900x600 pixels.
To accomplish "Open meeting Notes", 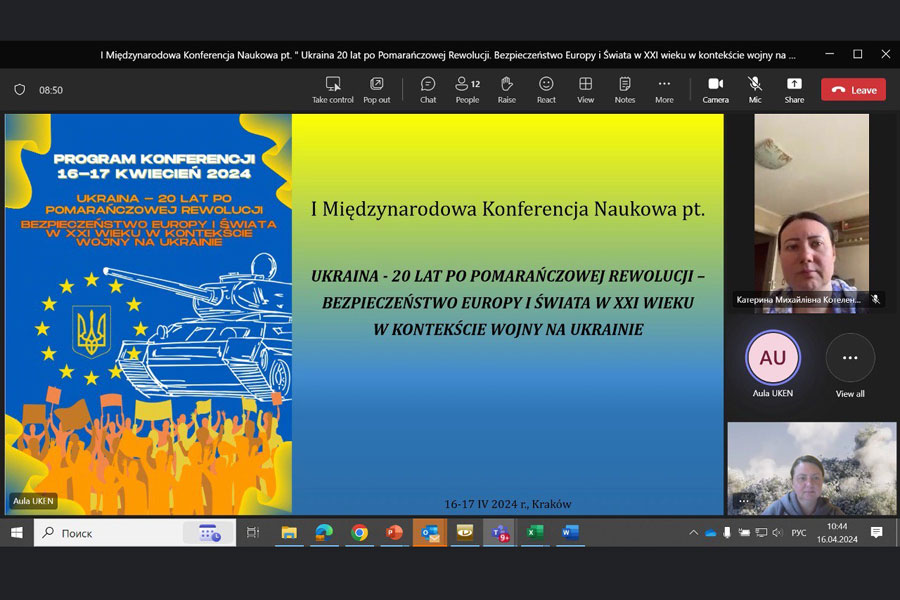I will pyautogui.click(x=625, y=89).
